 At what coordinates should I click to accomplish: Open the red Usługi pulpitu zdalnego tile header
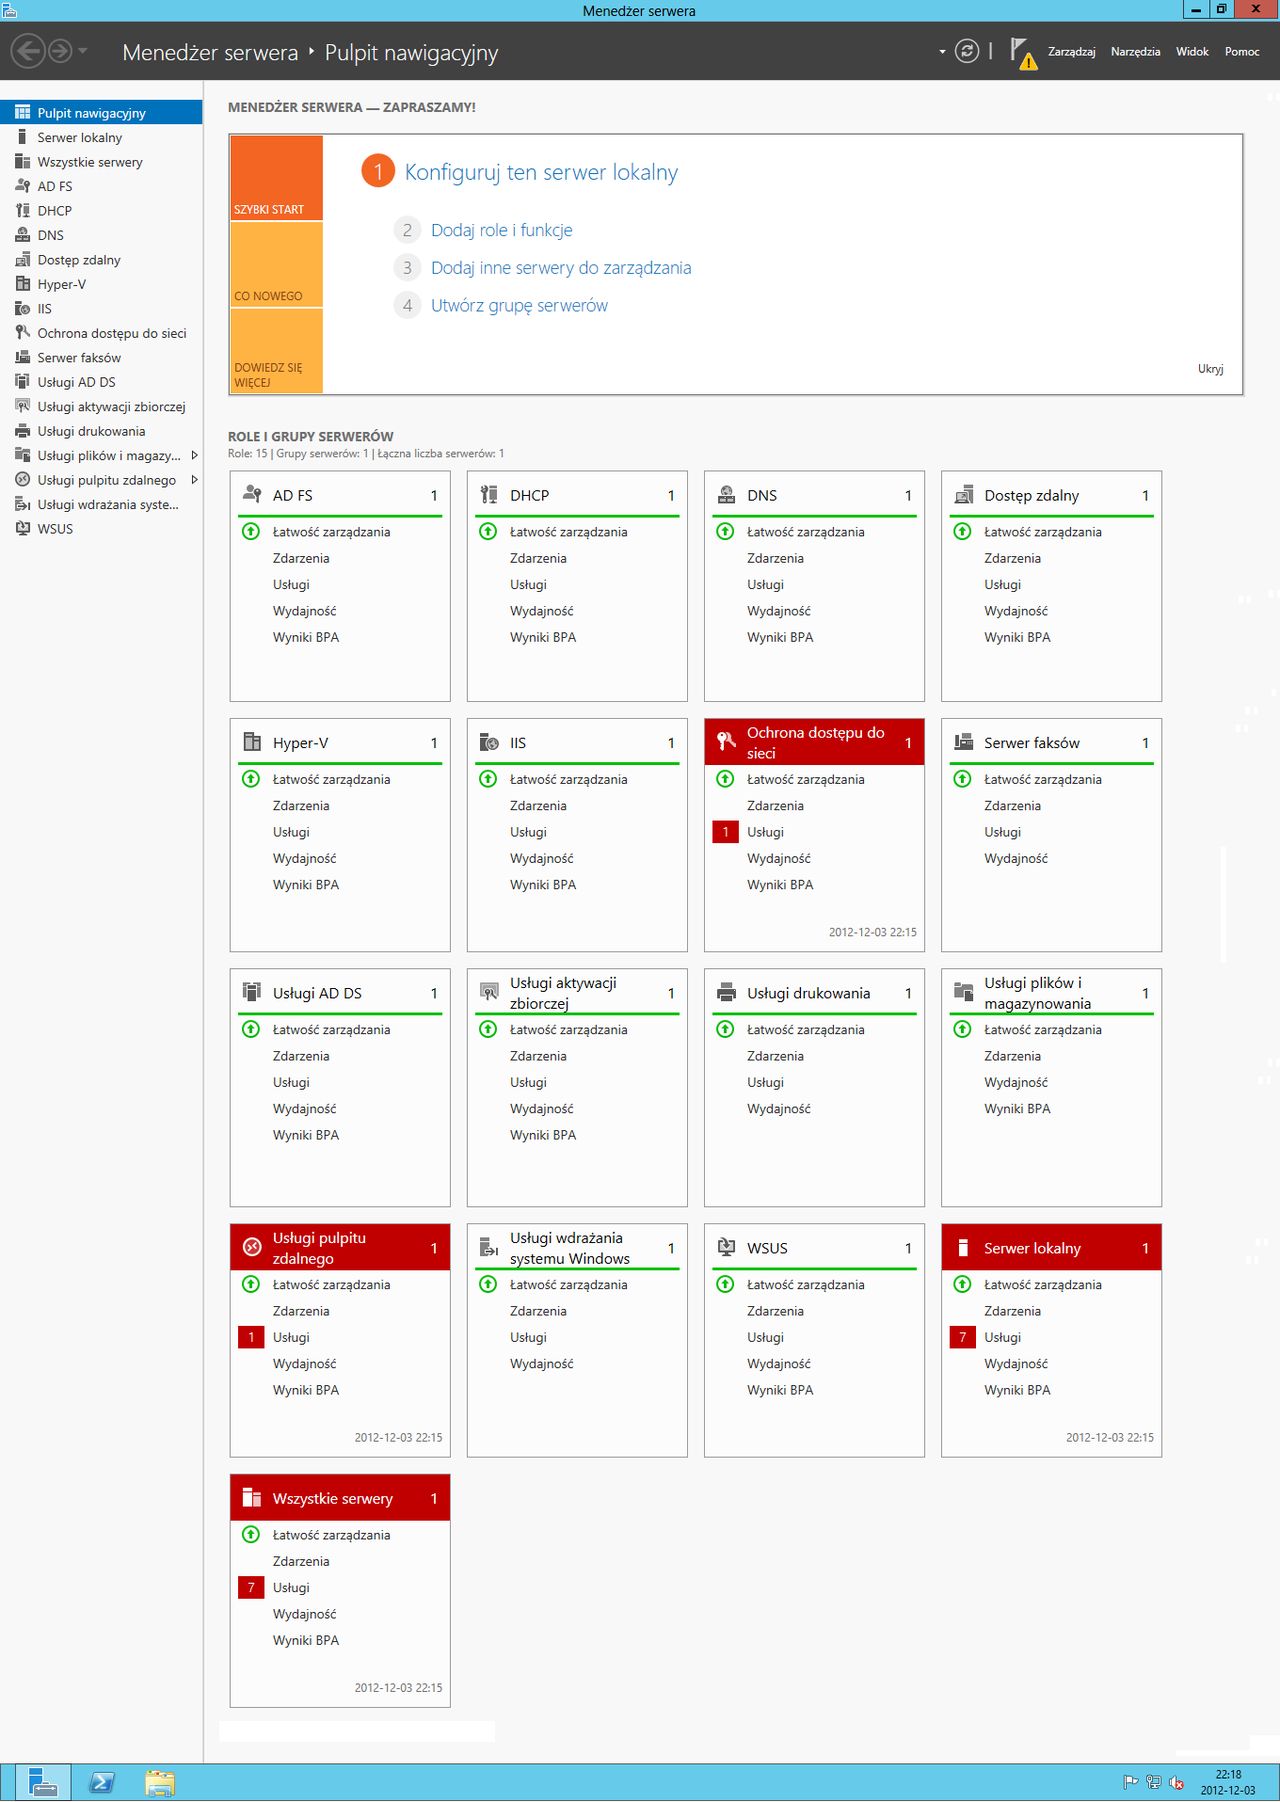tap(340, 1247)
